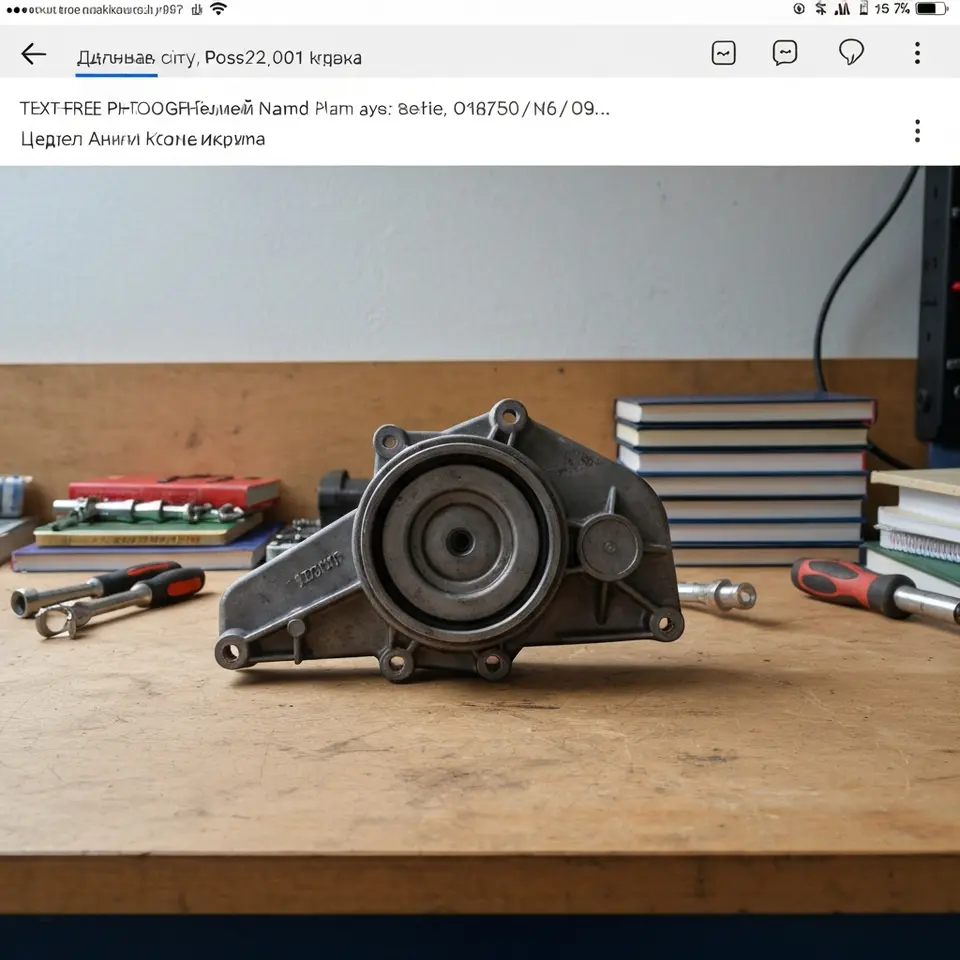Tap the "TEXT-FREE" post title line
Screen dimensions: 960x960
tap(315, 109)
